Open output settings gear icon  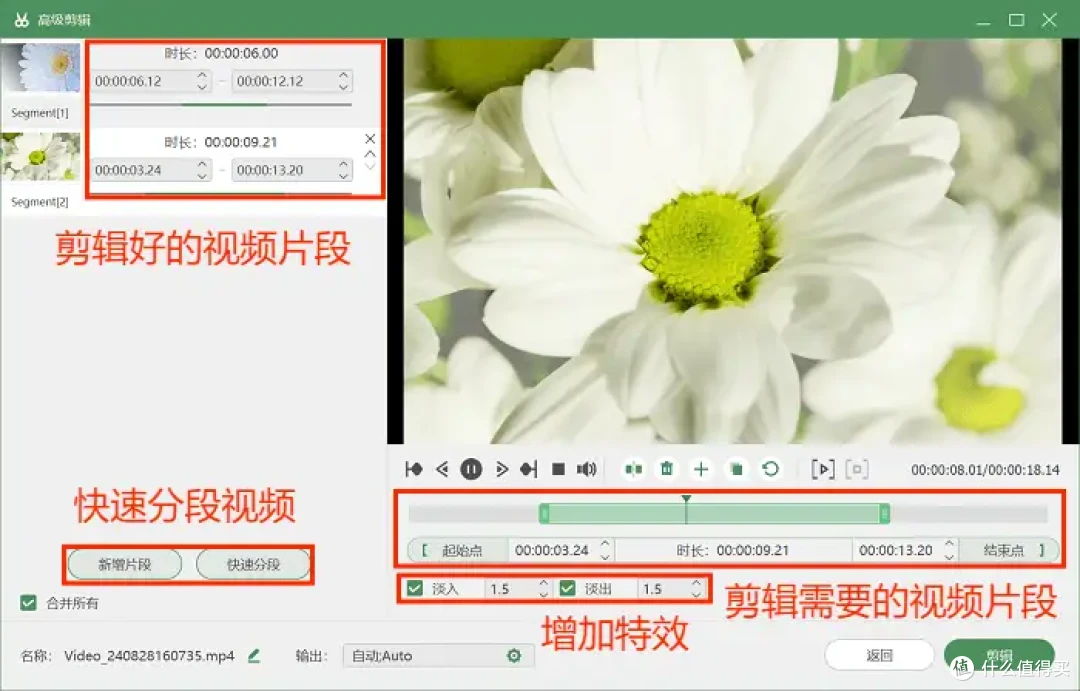514,656
